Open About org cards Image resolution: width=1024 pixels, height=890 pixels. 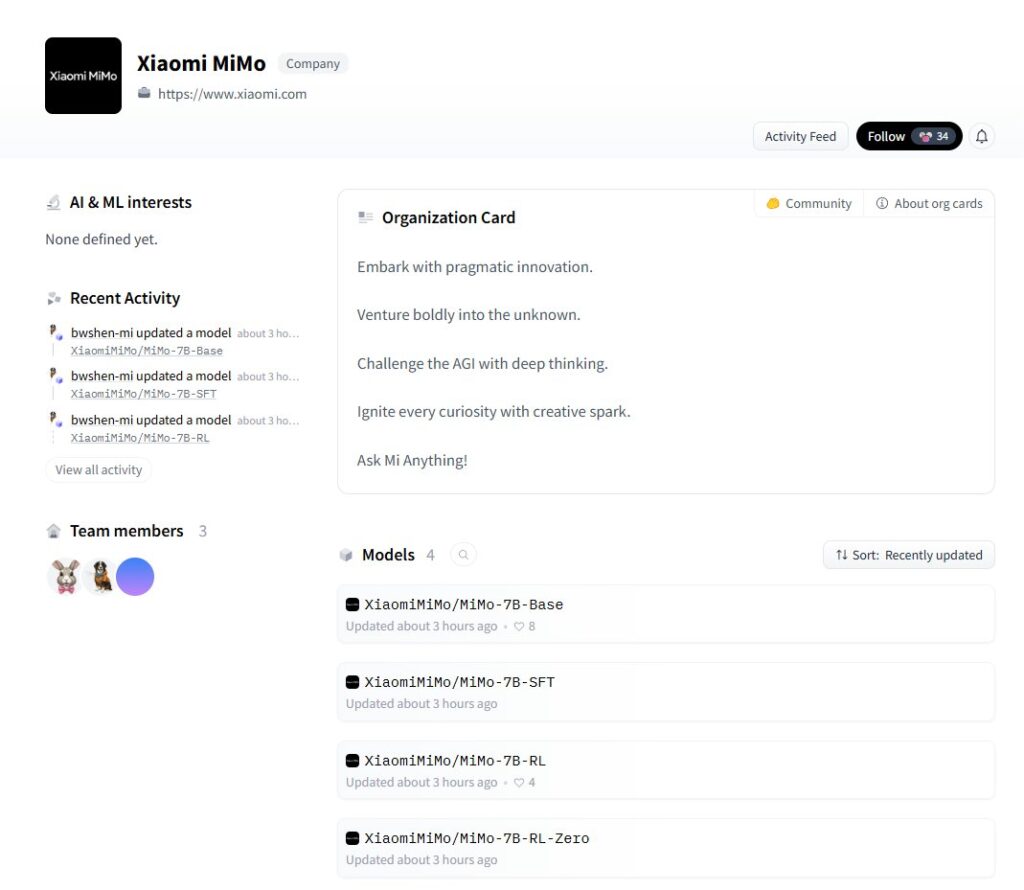point(929,203)
